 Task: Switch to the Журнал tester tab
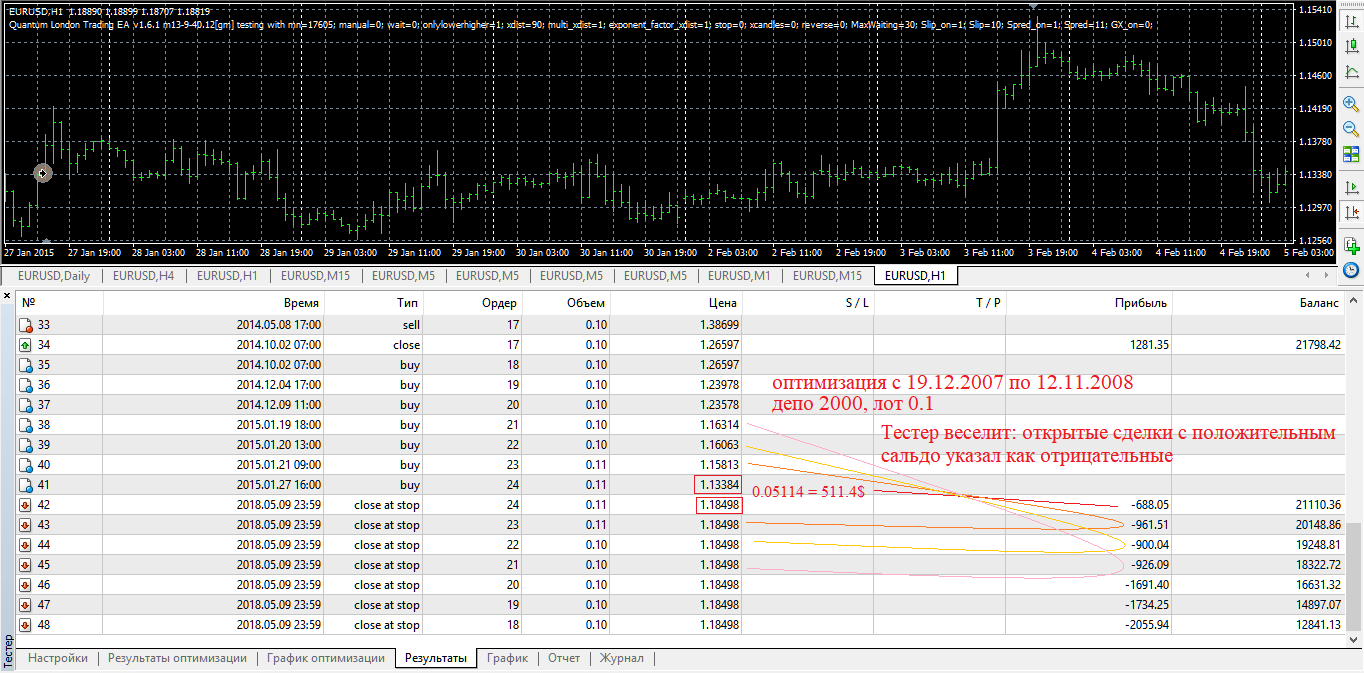(621, 658)
